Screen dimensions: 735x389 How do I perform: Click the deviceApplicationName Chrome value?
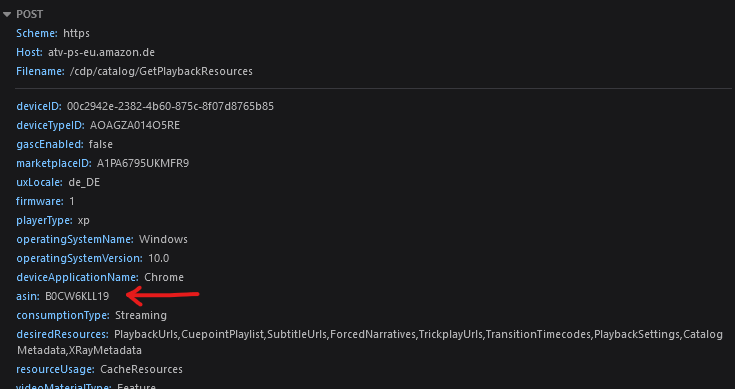click(x=164, y=277)
